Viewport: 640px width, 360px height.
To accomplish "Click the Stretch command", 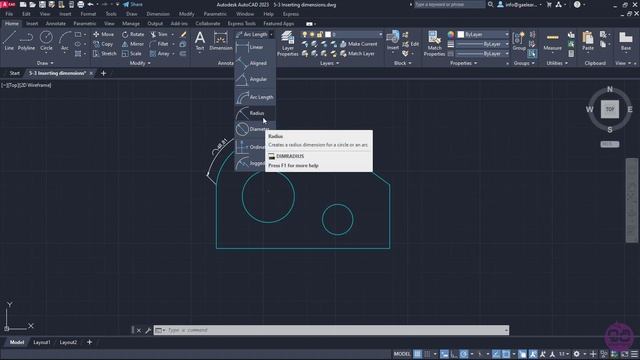I will point(104,53).
